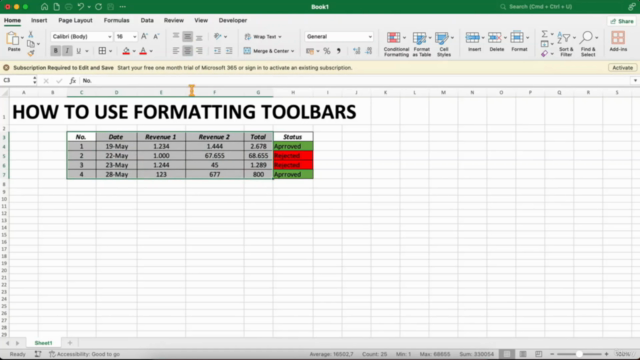
Task: Open the Review ribbon tab
Action: pos(173,20)
